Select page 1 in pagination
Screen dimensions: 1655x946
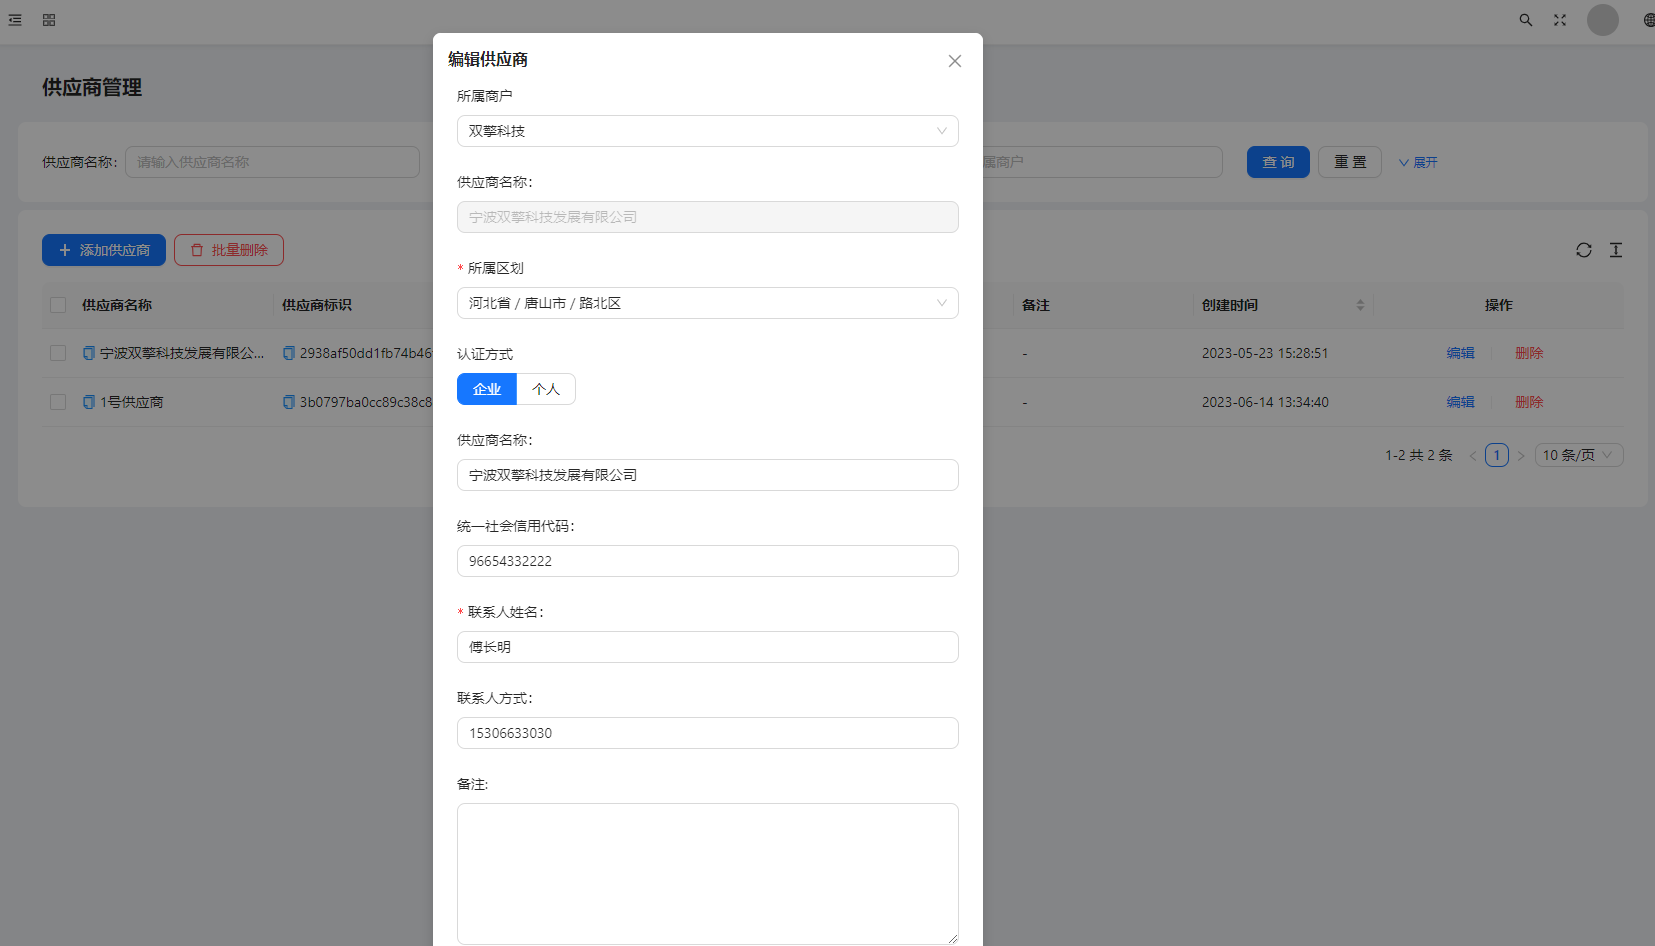pyautogui.click(x=1497, y=455)
